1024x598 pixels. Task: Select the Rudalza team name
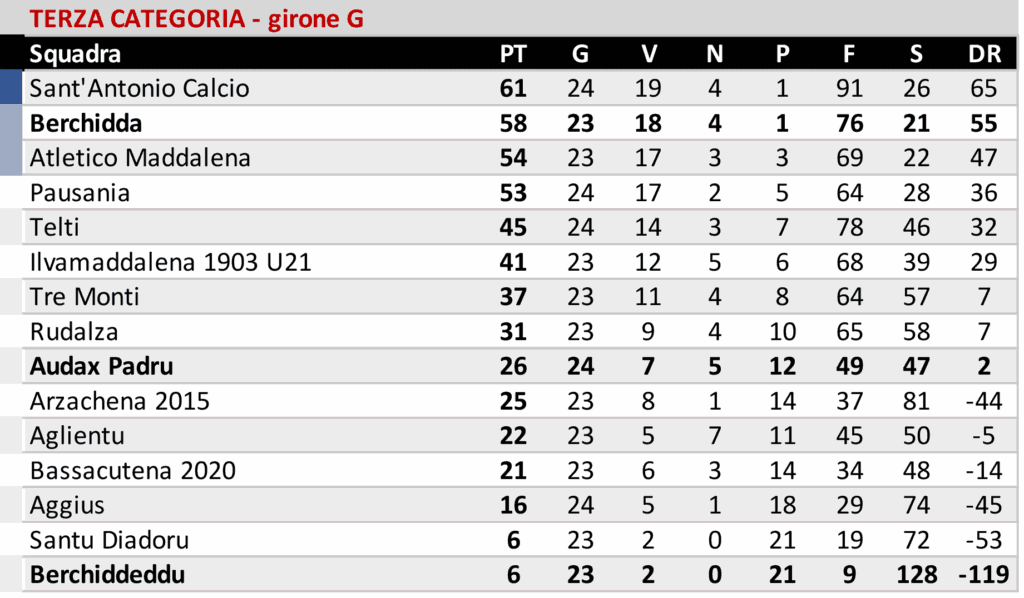[x=74, y=332]
